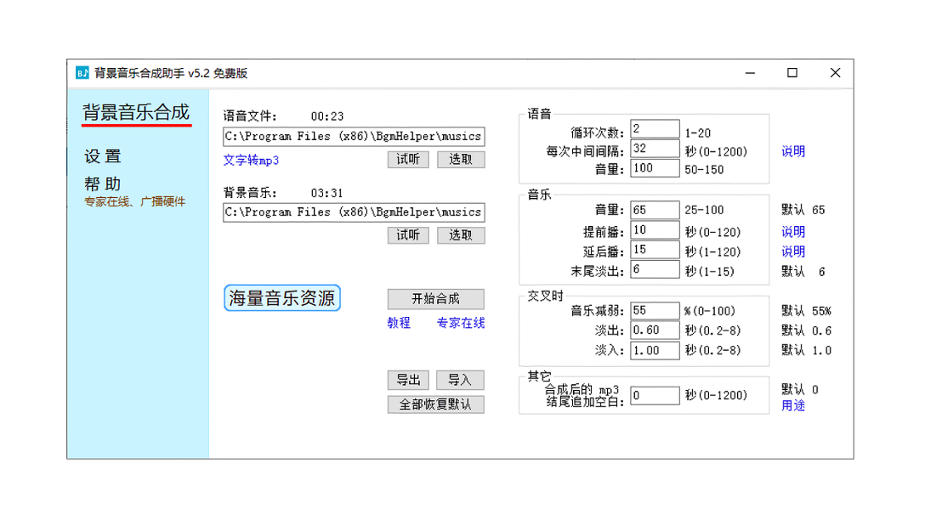The image size is (925, 520).
Task: Click the 音乐减弱 input field
Action: click(655, 310)
